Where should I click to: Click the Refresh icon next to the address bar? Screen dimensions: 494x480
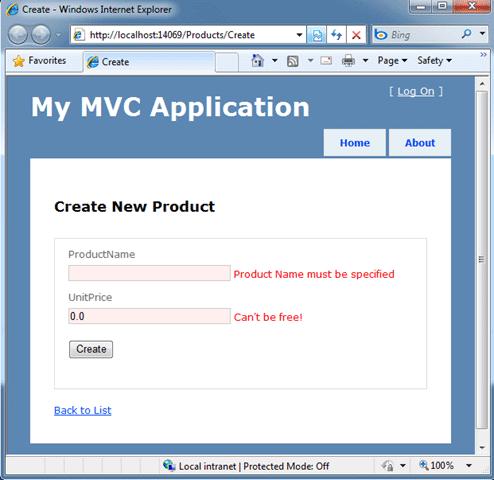point(336,35)
